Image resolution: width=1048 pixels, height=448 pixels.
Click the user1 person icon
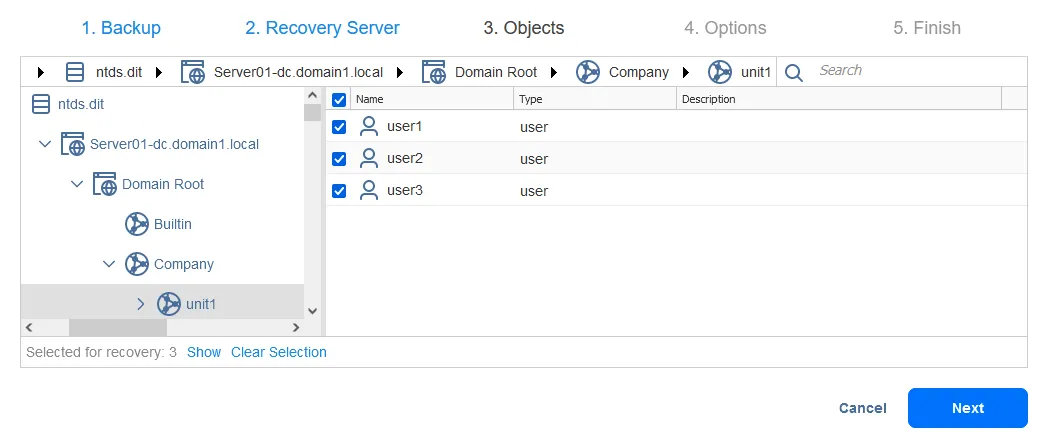(369, 126)
